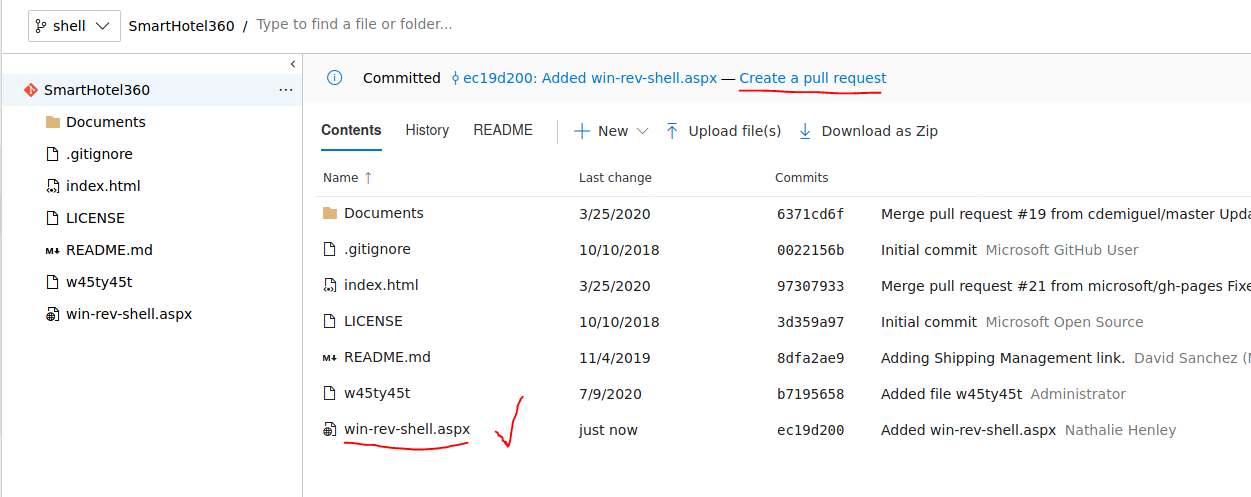
Task: Click the markdown icon beside README.md in the list
Action: (330, 358)
